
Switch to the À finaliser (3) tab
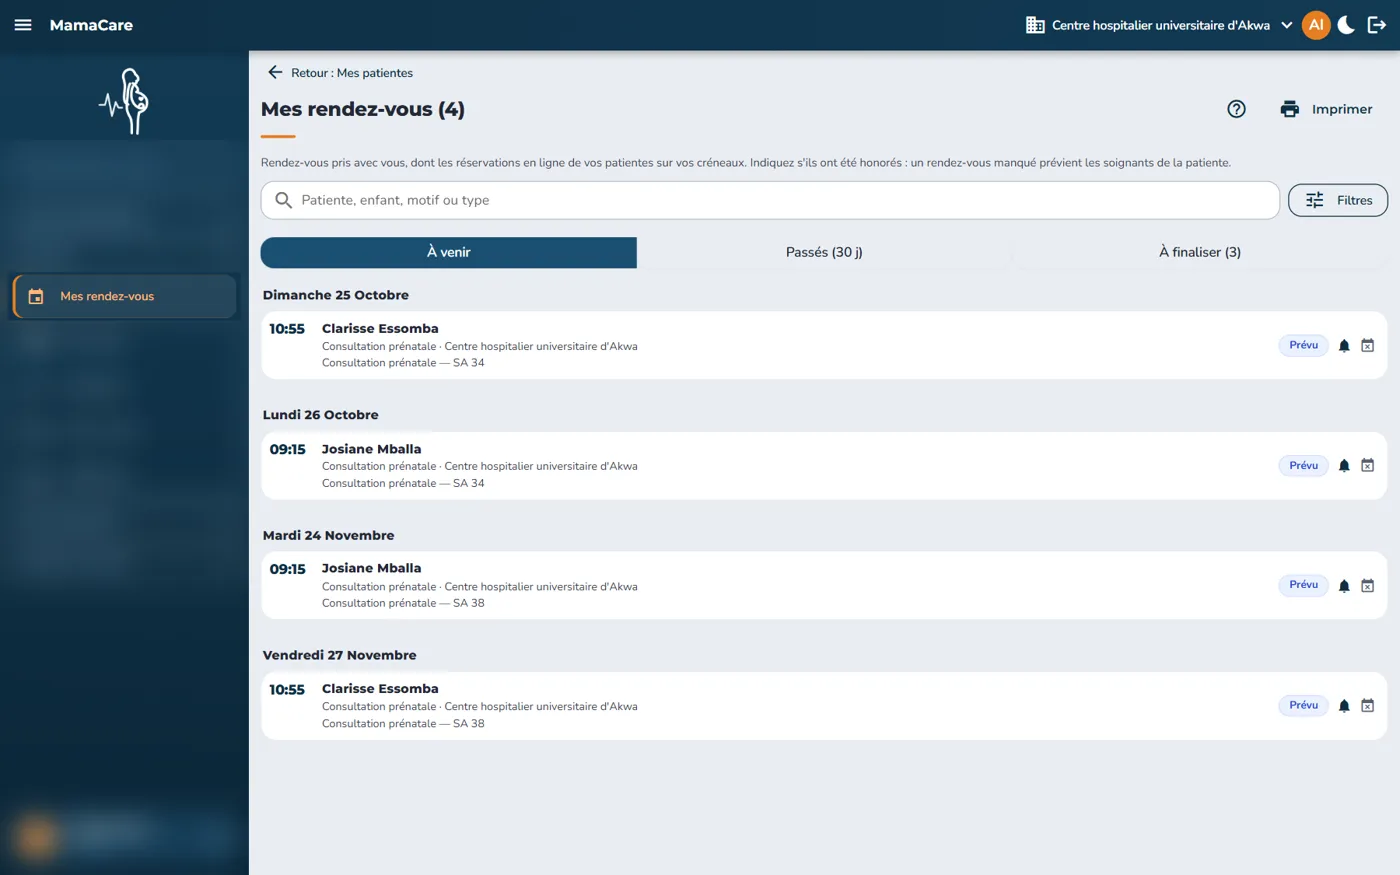pos(1200,252)
